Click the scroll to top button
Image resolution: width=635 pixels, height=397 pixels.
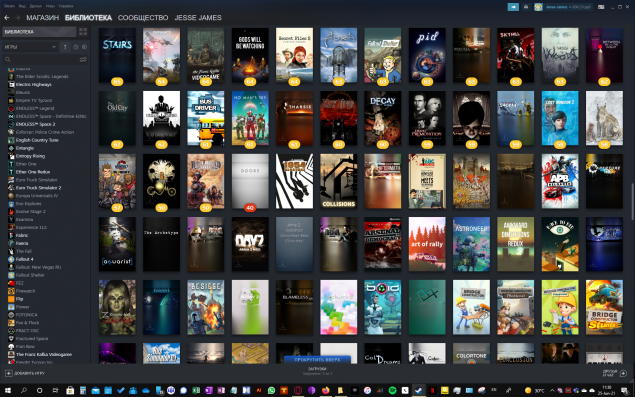tap(317, 359)
